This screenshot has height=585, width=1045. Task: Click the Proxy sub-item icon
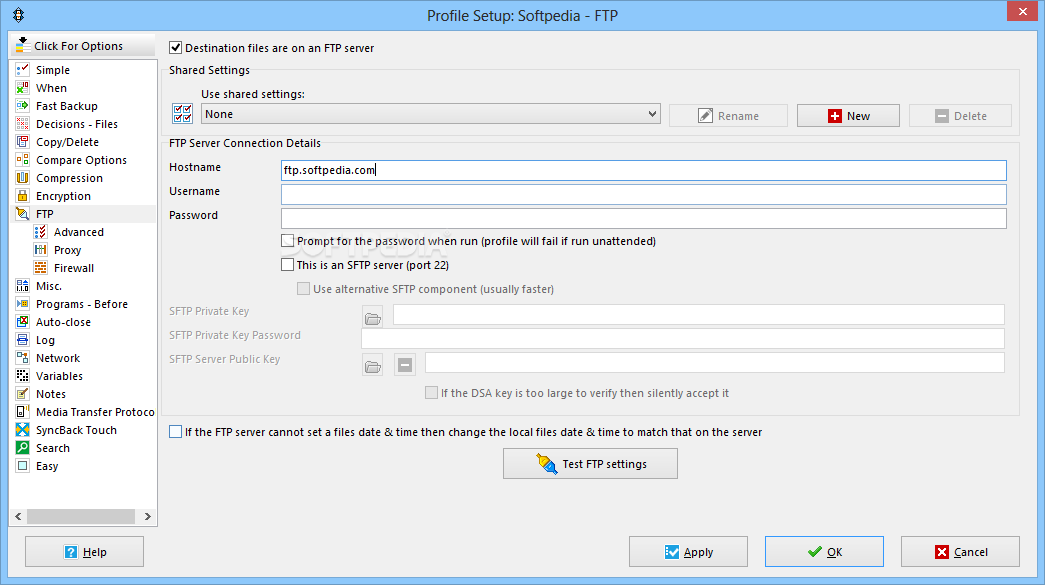(41, 249)
